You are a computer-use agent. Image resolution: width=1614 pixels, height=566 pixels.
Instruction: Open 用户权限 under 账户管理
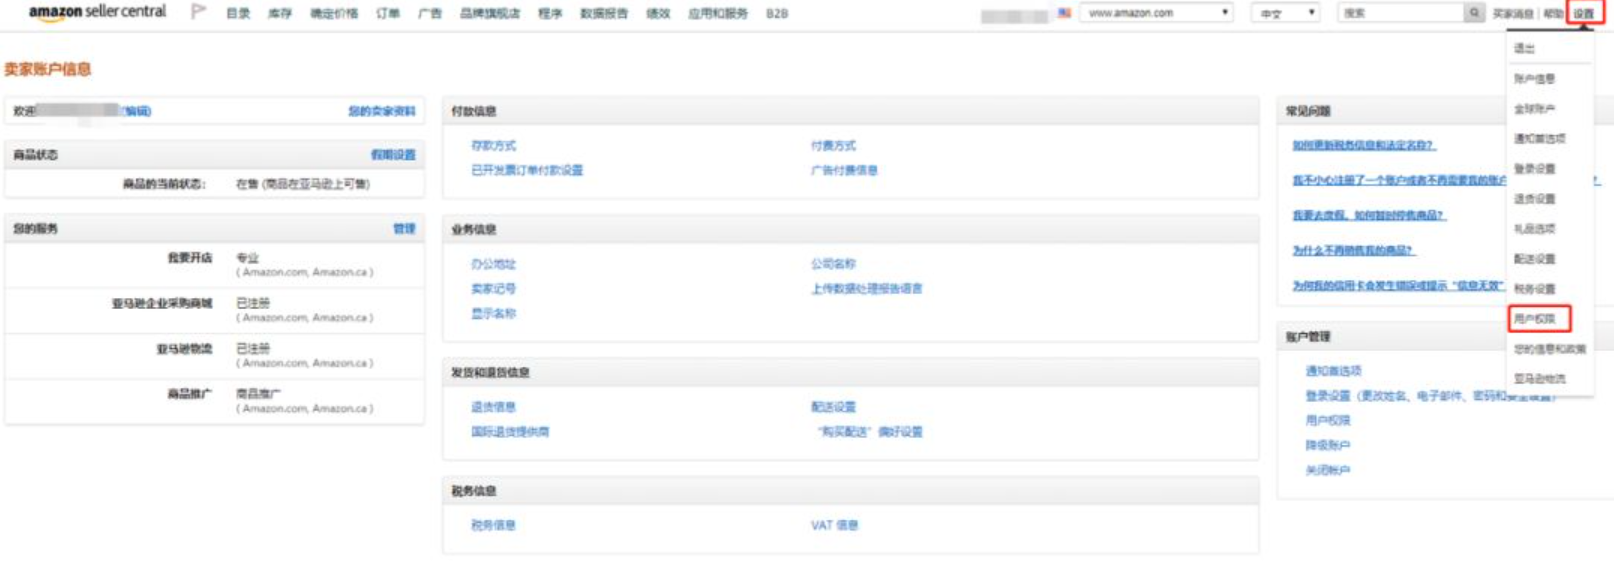(1327, 421)
